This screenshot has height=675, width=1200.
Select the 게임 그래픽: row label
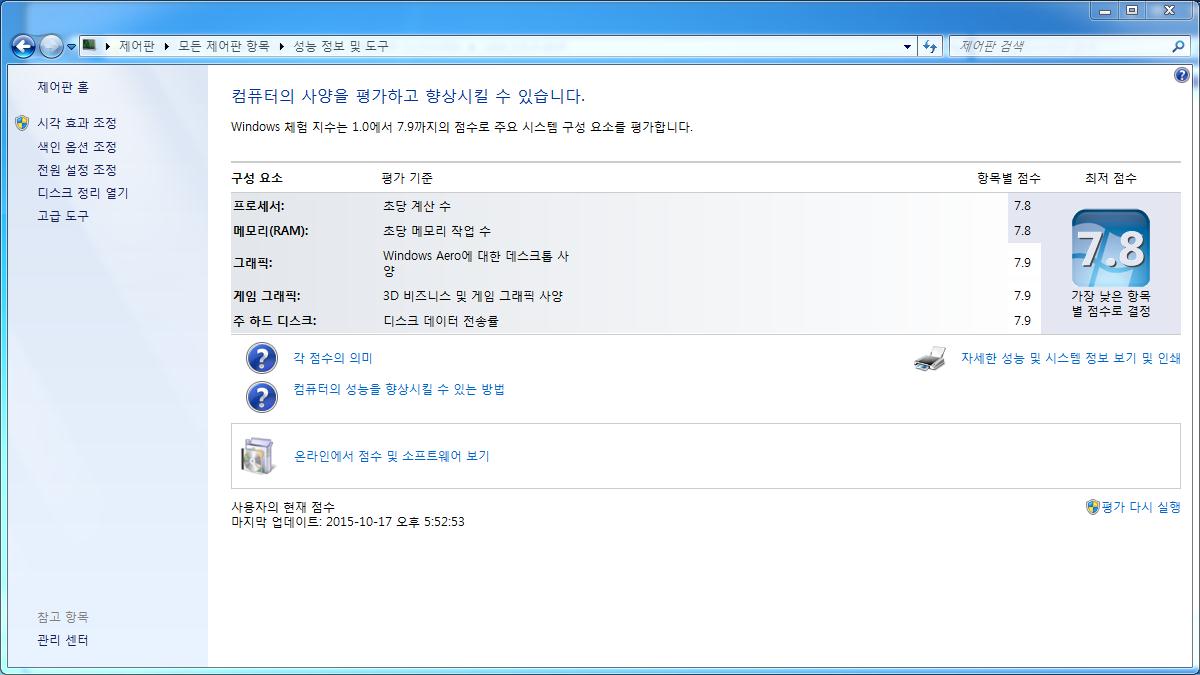(266, 296)
